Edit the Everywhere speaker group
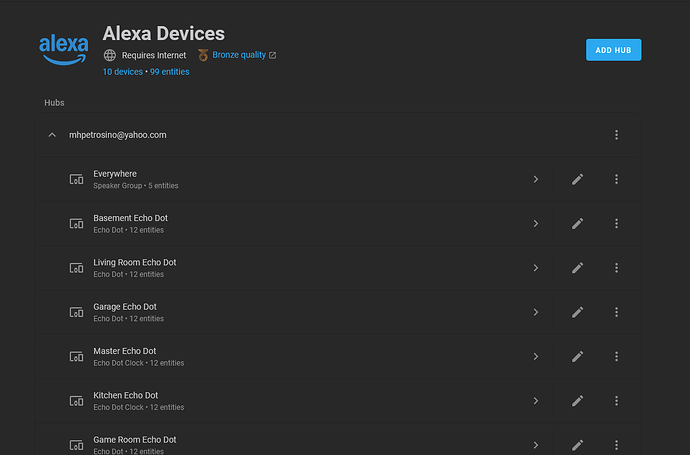Image resolution: width=690 pixels, height=455 pixels. [x=577, y=179]
